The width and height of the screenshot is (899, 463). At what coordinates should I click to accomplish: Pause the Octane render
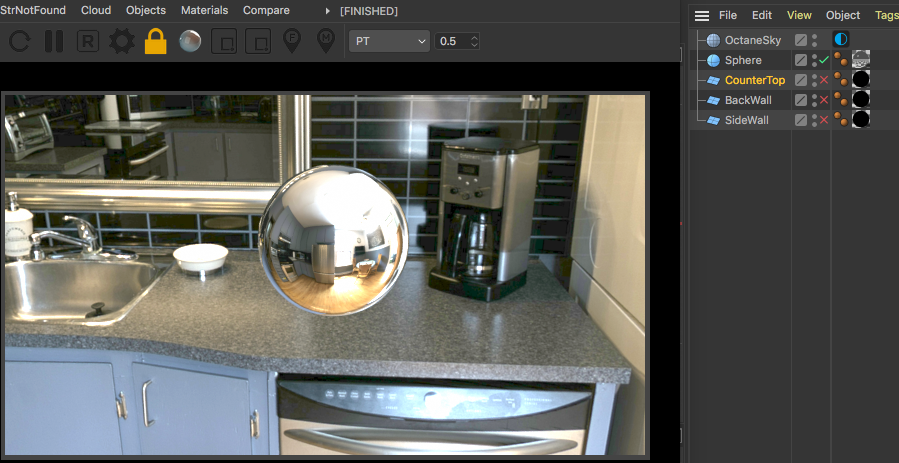pyautogui.click(x=54, y=41)
